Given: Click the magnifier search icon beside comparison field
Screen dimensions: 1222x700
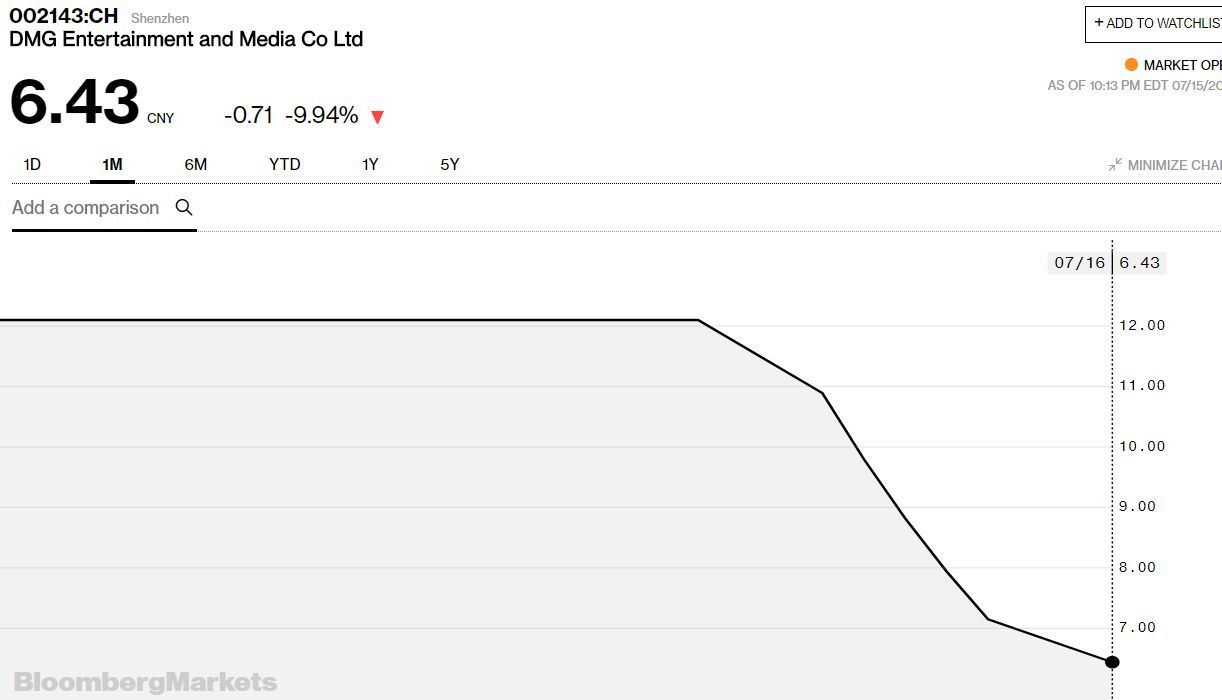Looking at the screenshot, I should coord(184,208).
